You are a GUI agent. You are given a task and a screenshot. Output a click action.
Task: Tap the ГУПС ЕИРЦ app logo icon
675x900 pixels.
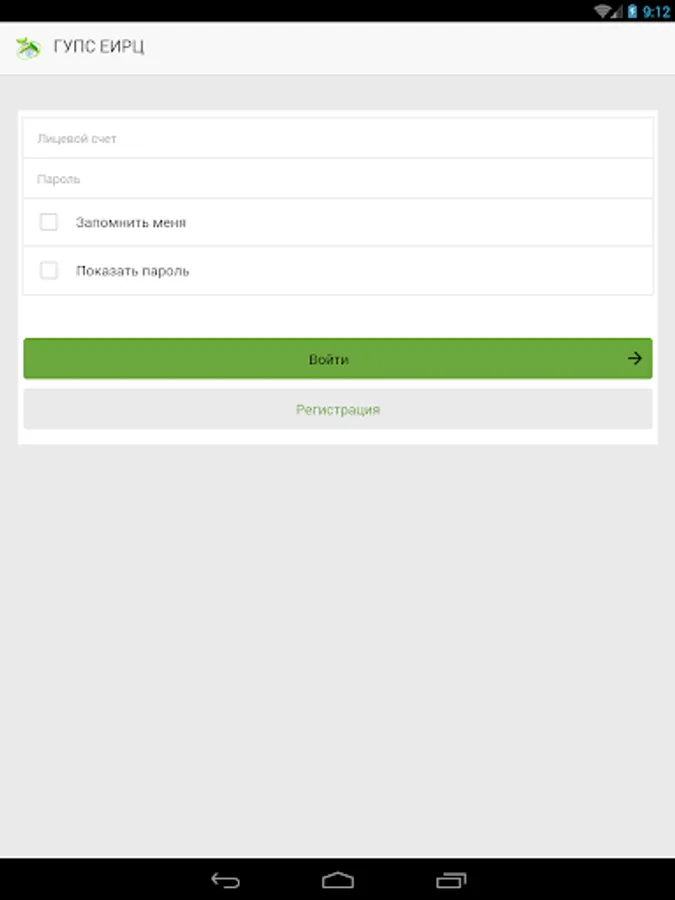[x=28, y=48]
